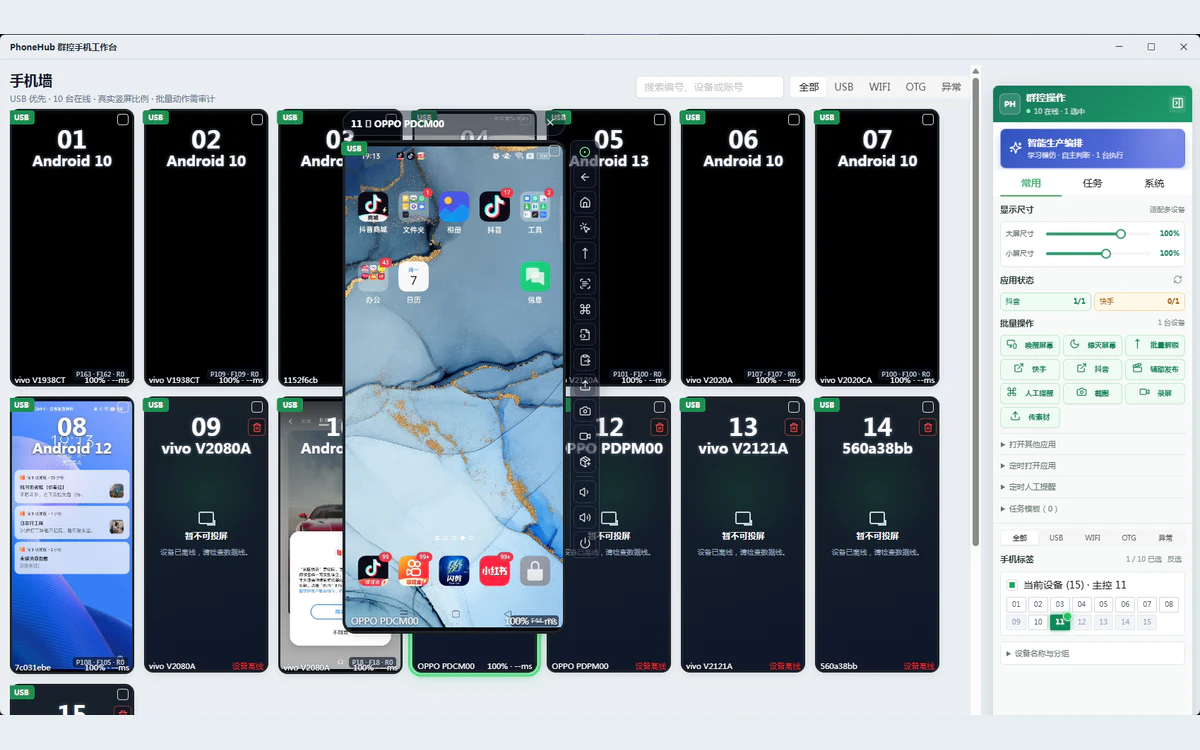
Task: Open 文件夹 folder on the phone screen
Action: pyautogui.click(x=413, y=213)
